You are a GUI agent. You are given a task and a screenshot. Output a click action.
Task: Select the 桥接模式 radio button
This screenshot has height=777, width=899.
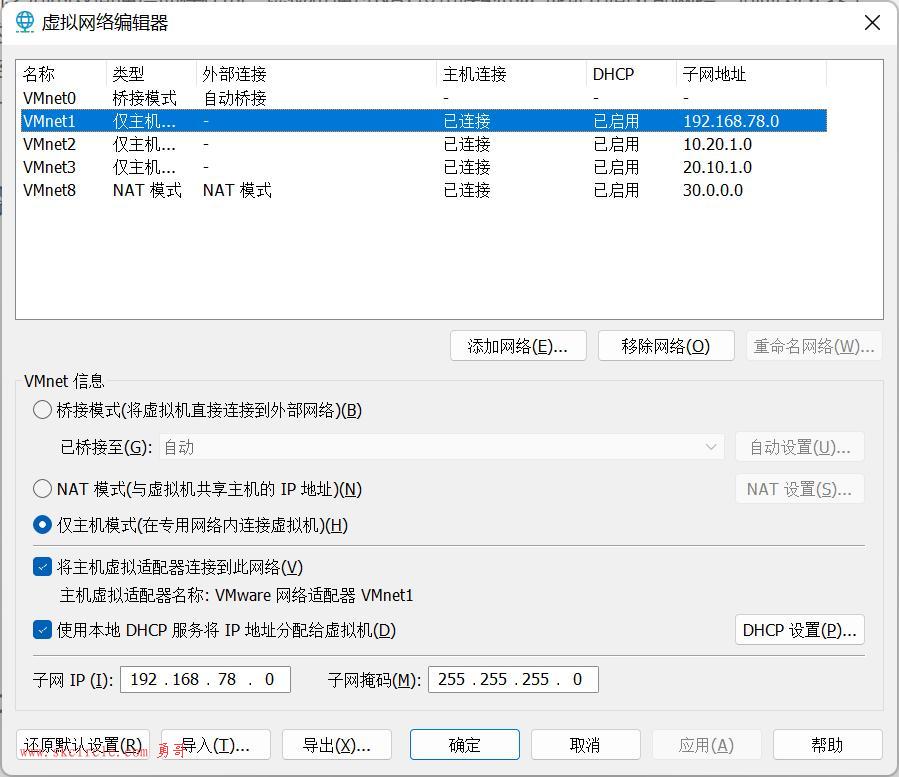click(x=42, y=410)
